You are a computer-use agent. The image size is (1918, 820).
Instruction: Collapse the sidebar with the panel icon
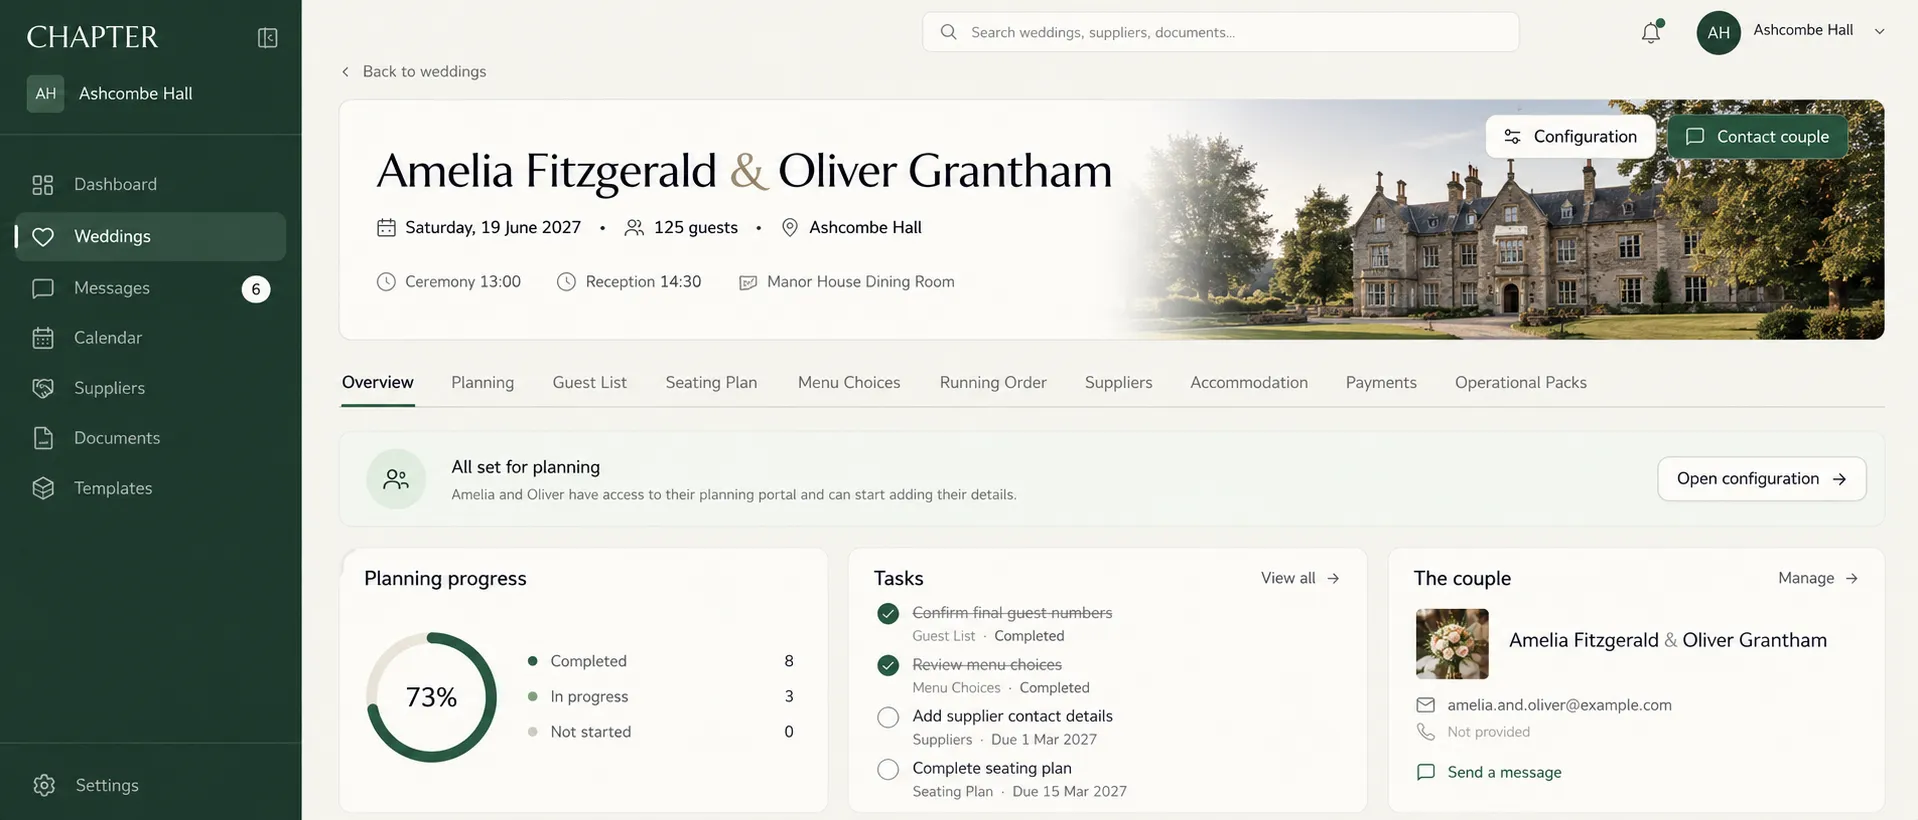(267, 38)
